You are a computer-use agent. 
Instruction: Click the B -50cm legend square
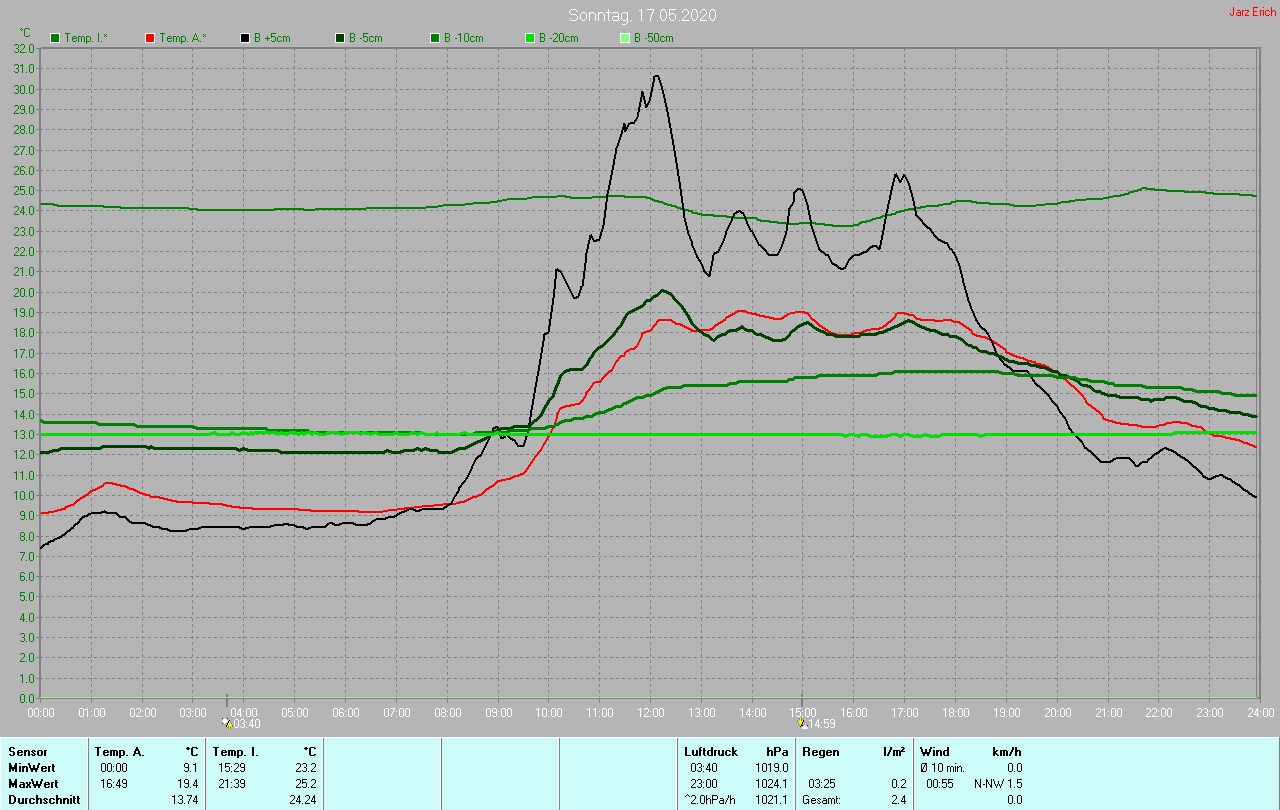tap(625, 38)
